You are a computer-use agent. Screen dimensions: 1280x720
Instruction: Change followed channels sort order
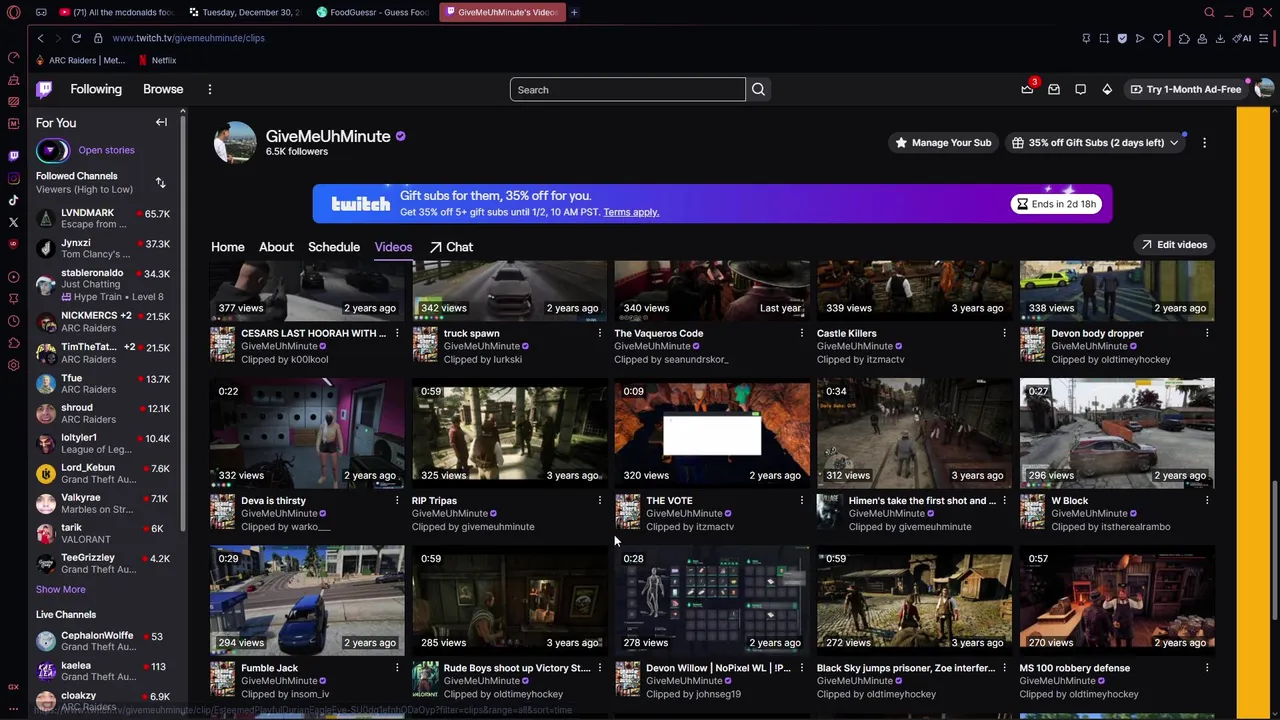[160, 182]
